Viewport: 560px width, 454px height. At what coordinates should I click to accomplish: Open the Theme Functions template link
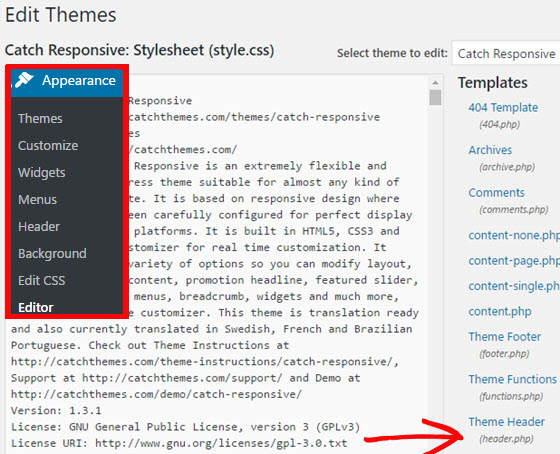tap(512, 379)
